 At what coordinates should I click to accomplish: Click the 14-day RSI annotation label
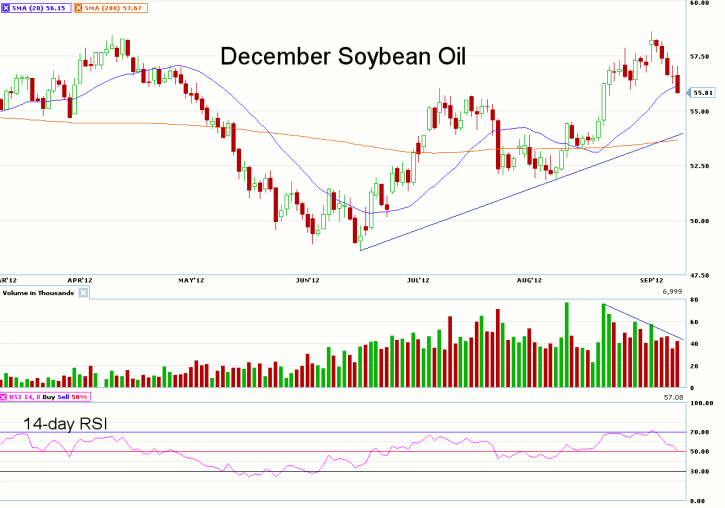64,423
